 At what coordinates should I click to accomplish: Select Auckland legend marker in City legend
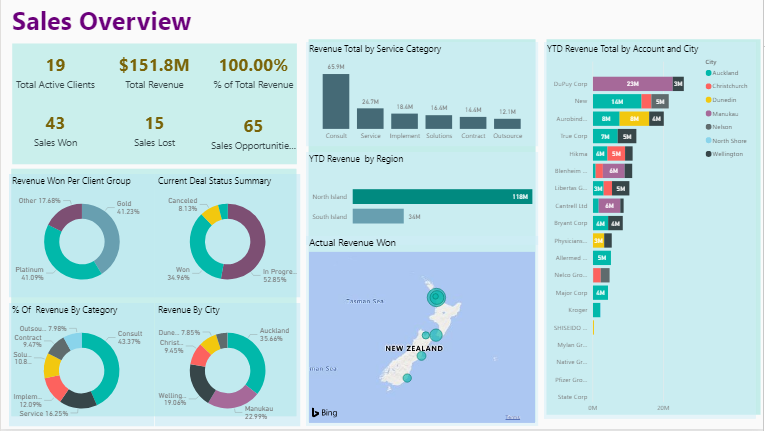click(709, 73)
